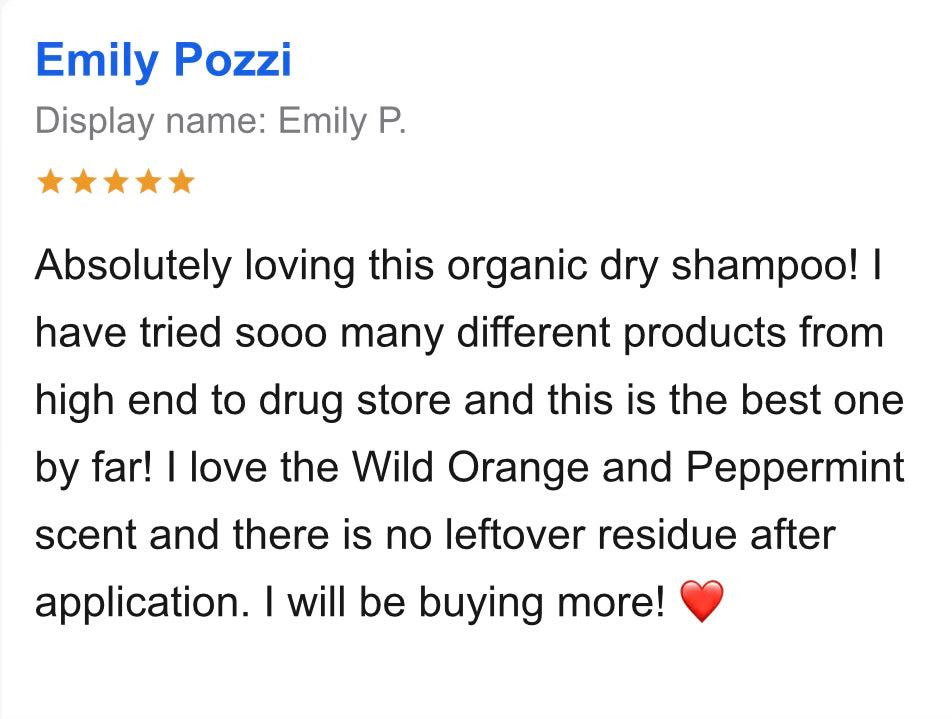Viewport: 952px width, 719px height.
Task: Click the fifth rating star
Action: [x=180, y=182]
